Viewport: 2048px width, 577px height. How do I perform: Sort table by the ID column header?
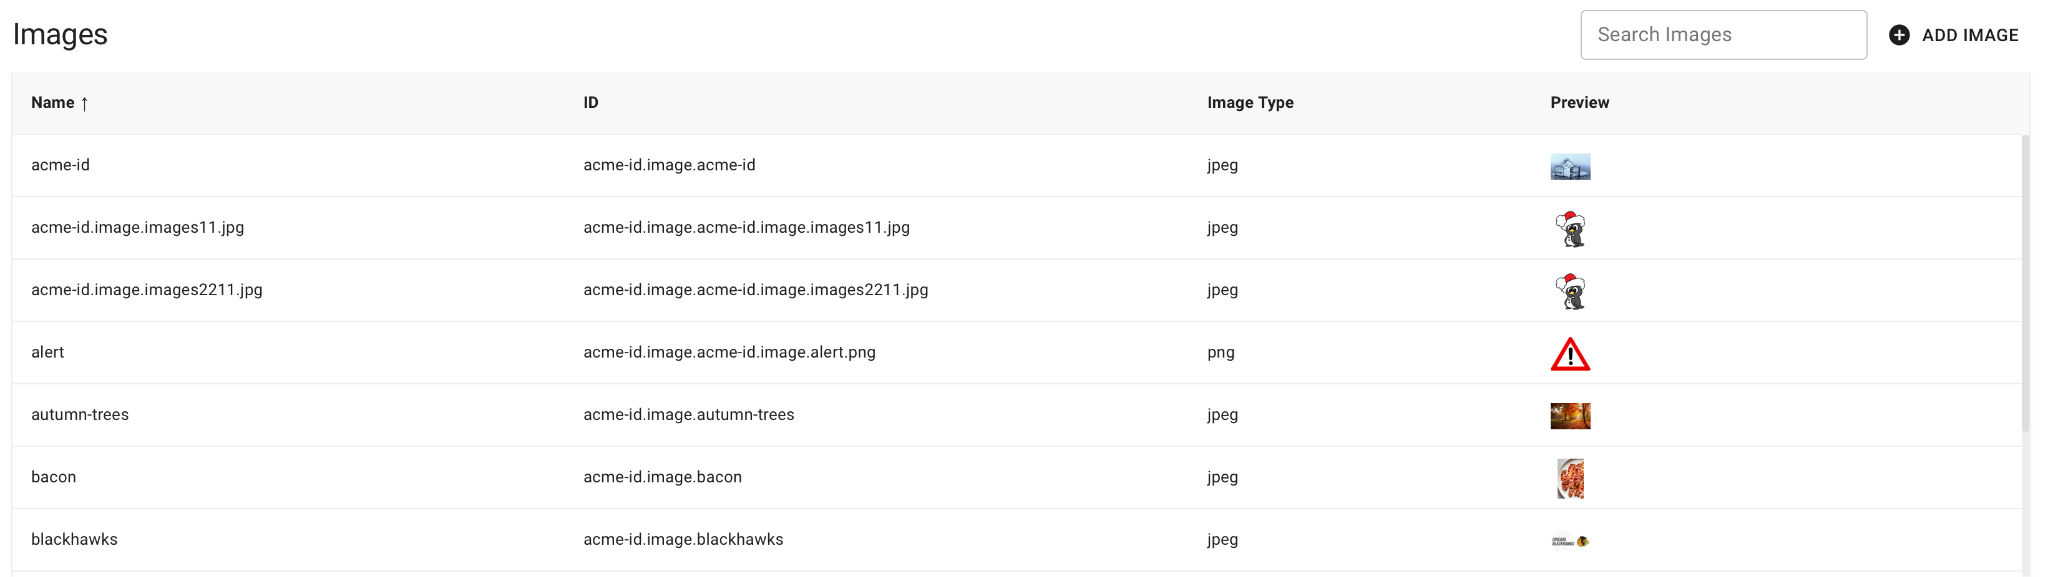click(x=591, y=103)
